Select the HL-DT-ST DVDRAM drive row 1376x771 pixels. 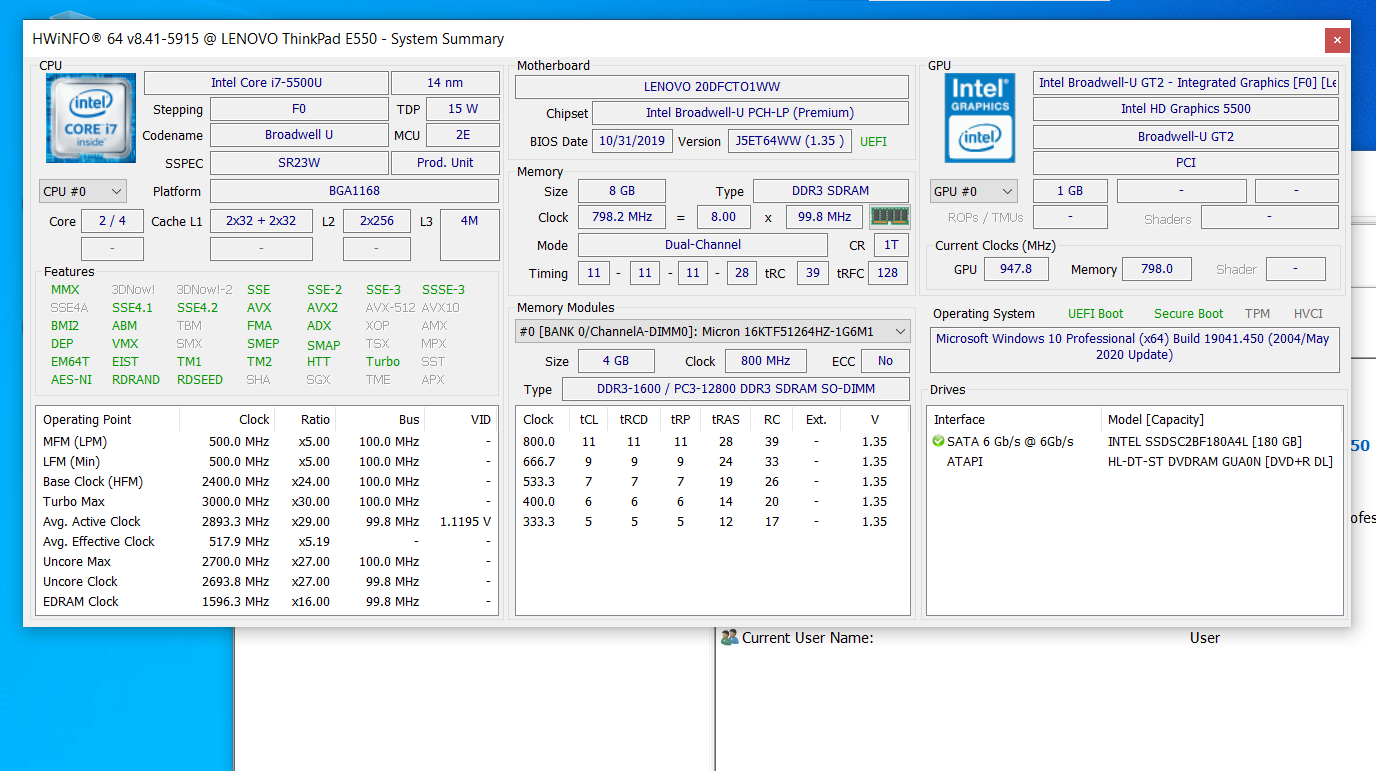click(1136, 461)
